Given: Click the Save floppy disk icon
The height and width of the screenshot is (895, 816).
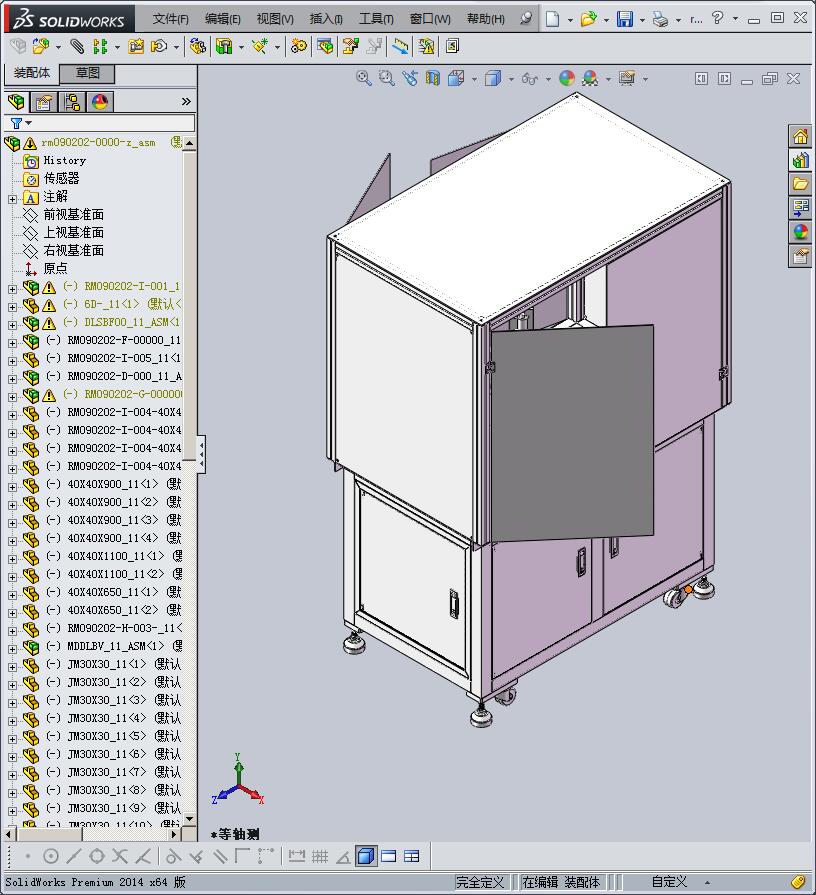Looking at the screenshot, I should click(625, 19).
